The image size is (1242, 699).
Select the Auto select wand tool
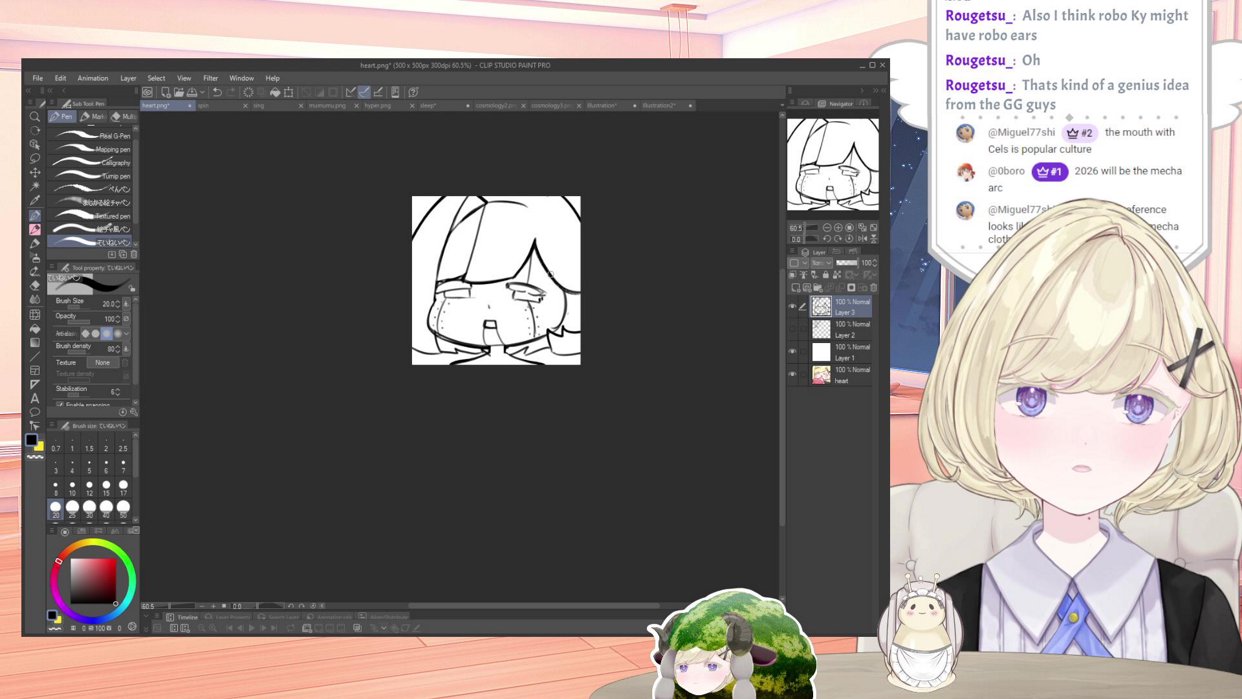34,186
